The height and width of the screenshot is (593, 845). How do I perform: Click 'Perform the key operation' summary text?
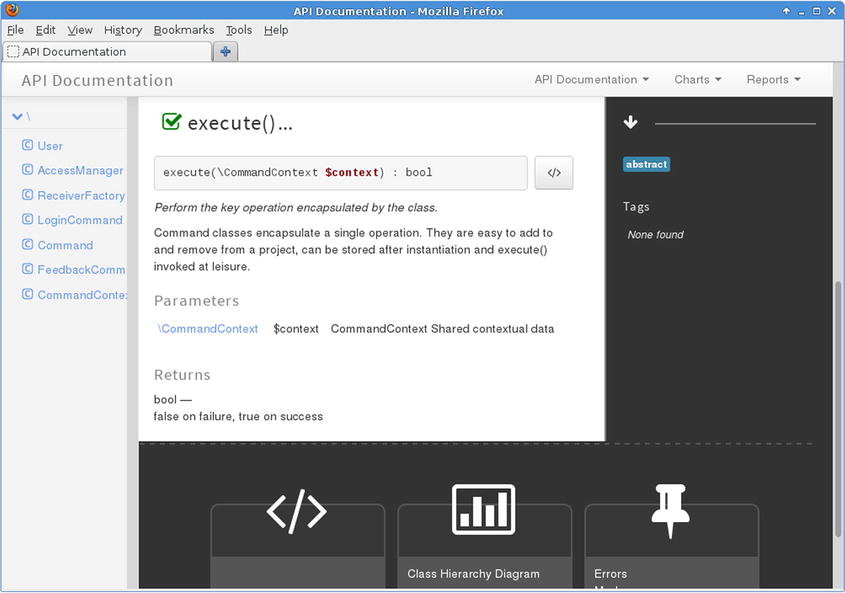tap(296, 208)
